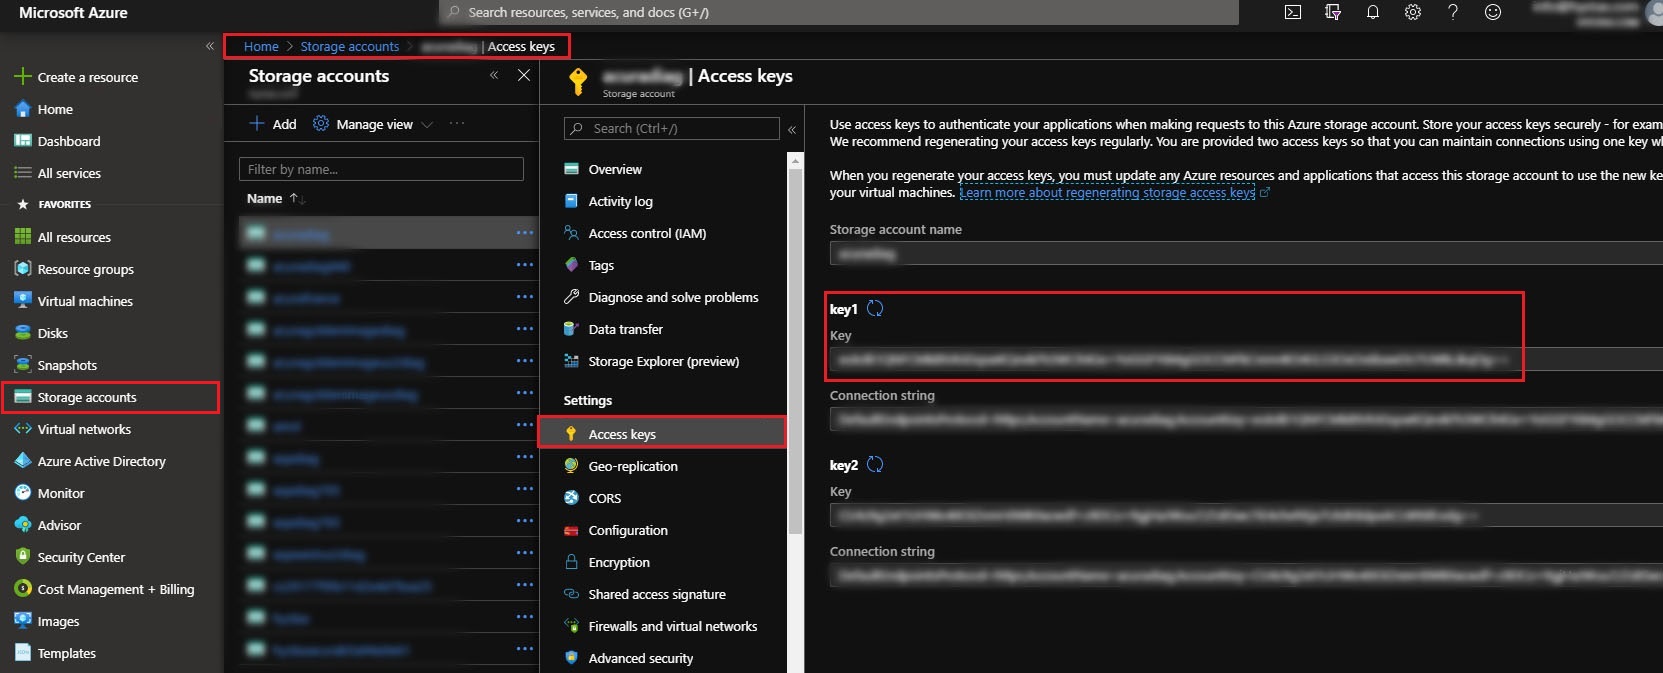Select Access keys under Settings

coord(663,433)
